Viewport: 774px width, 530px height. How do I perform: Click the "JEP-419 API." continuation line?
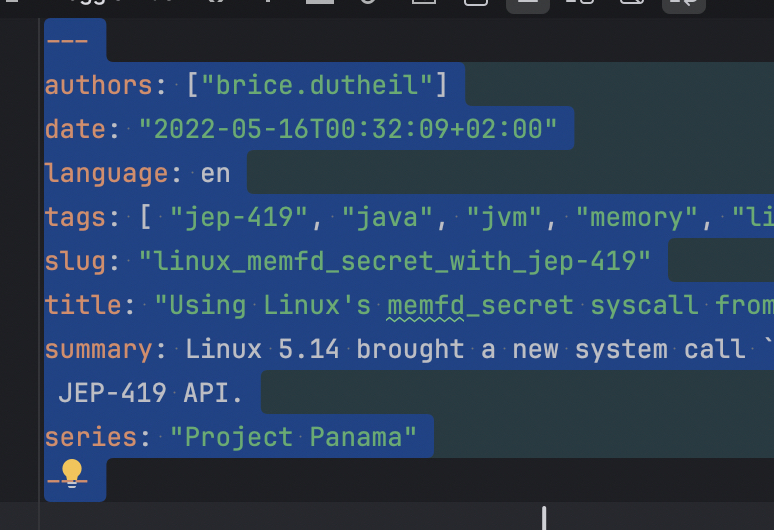[150, 393]
